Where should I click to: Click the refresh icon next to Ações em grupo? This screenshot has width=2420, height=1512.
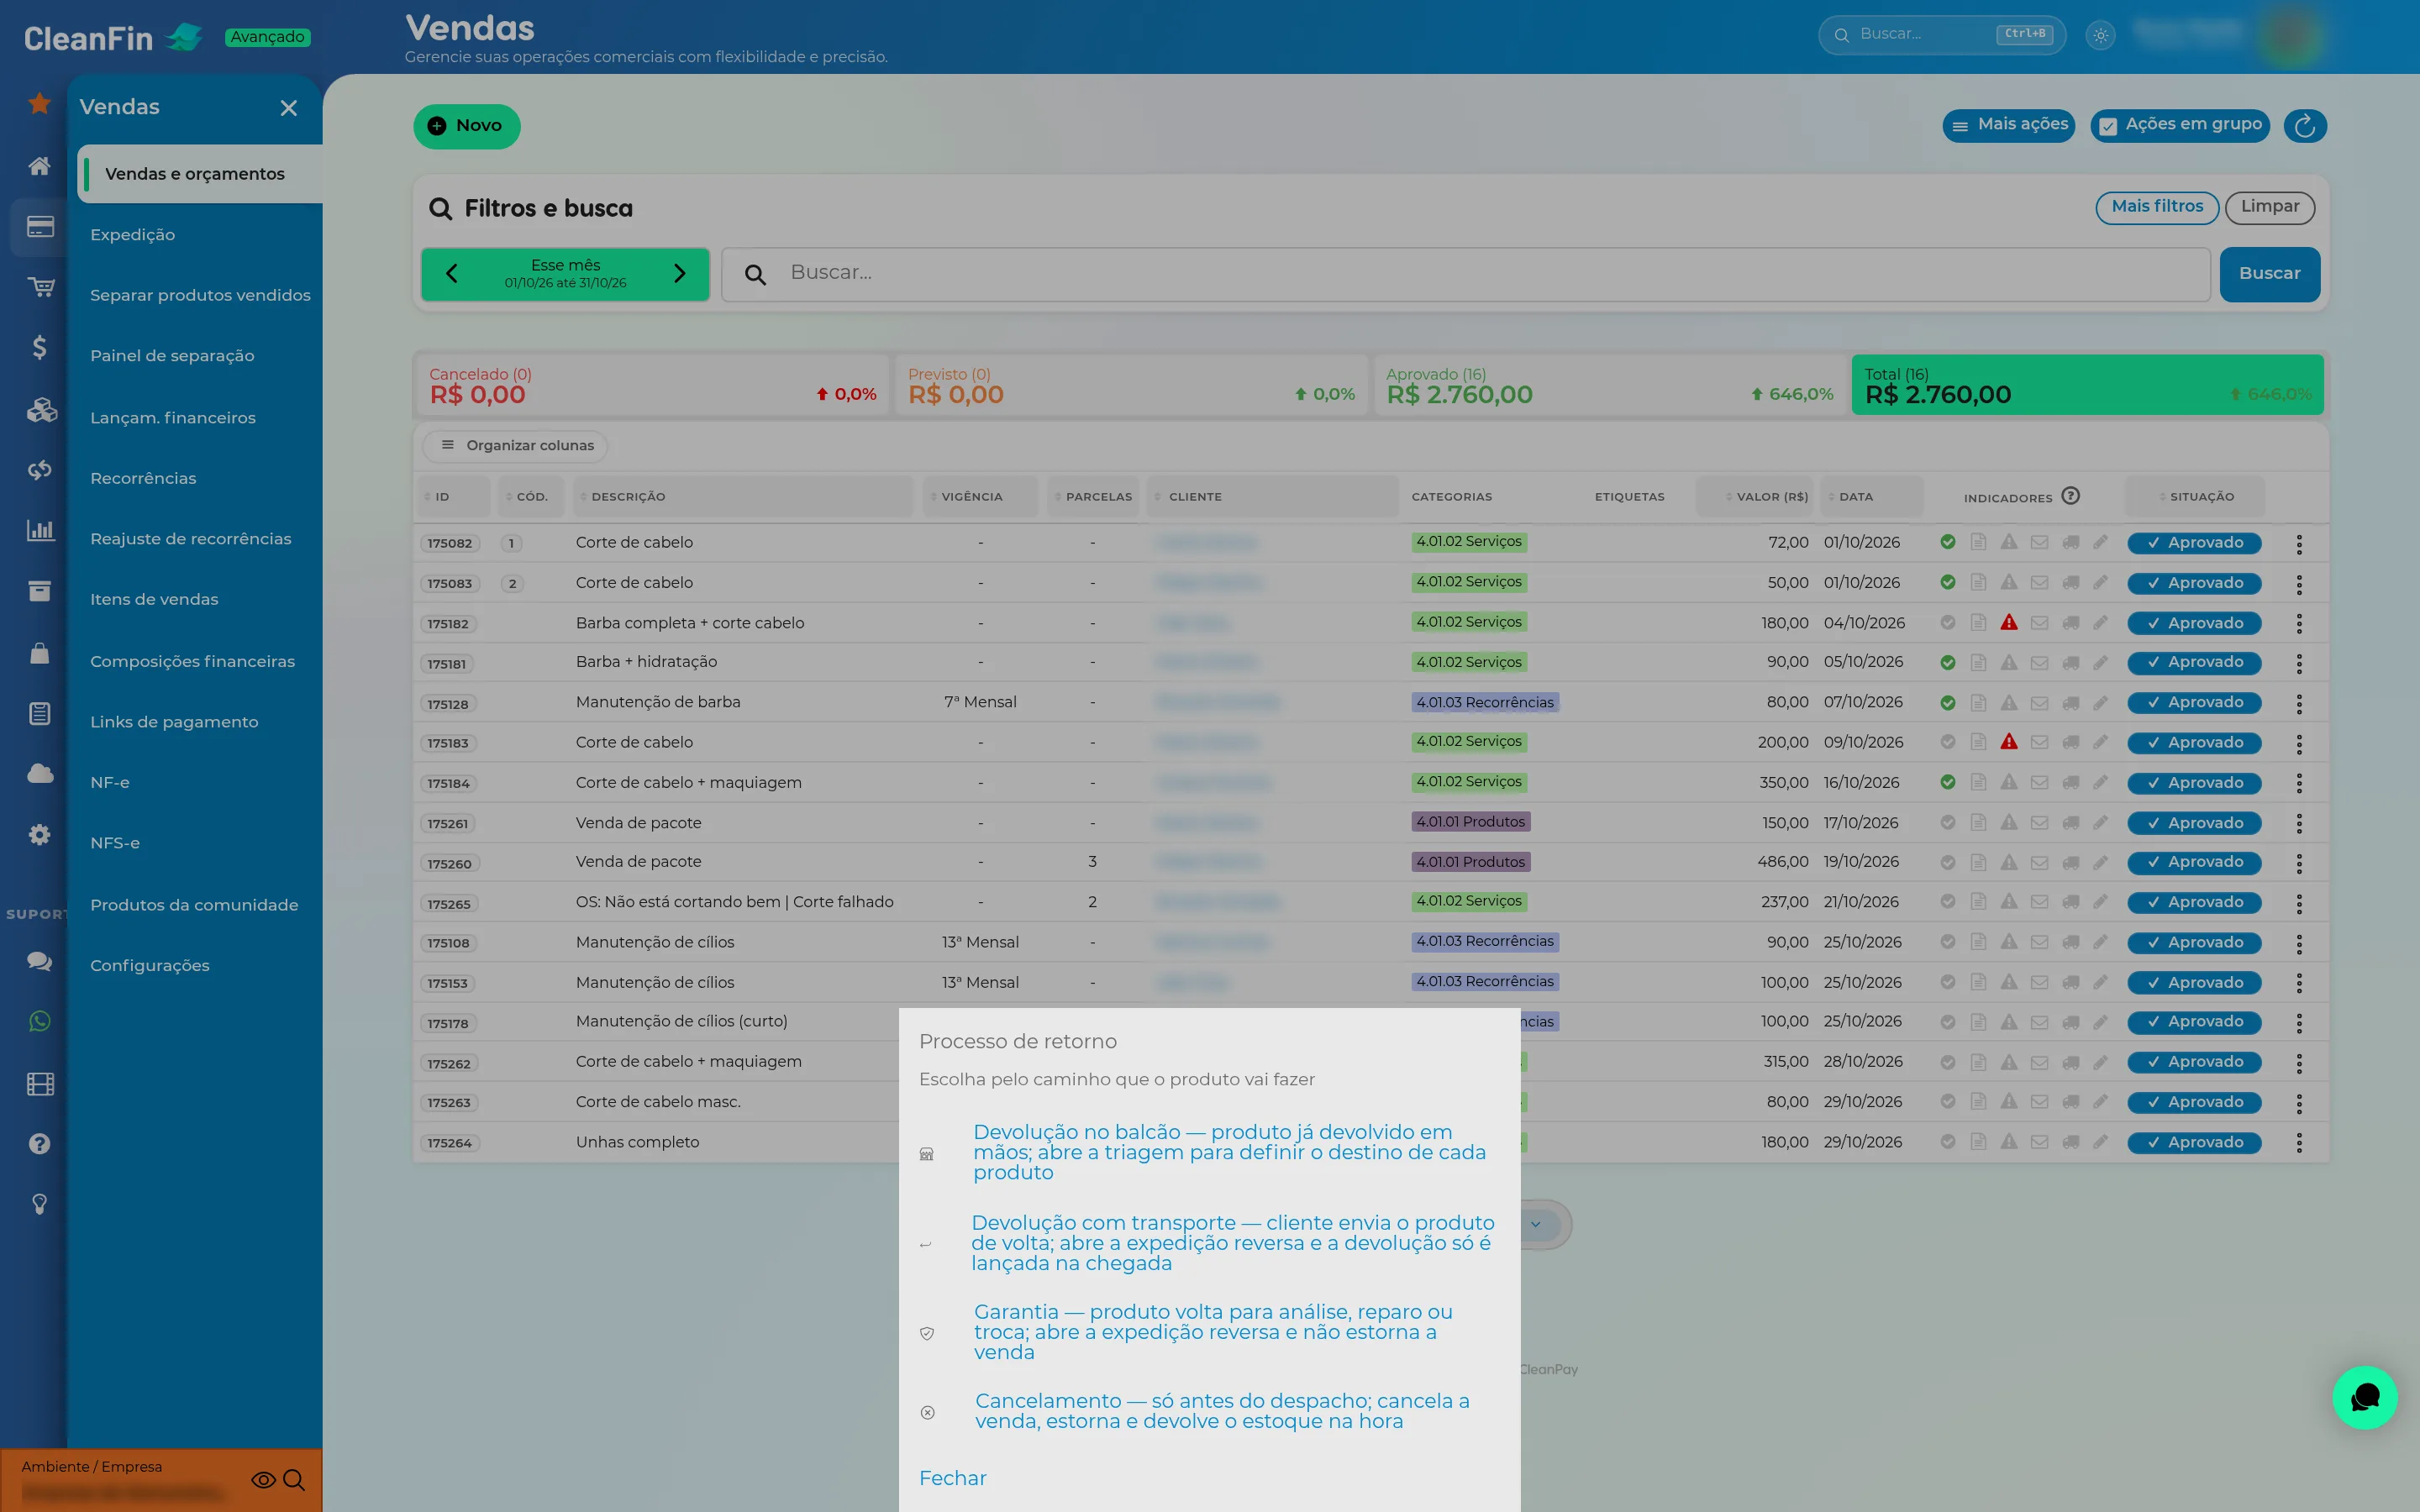coord(2305,126)
